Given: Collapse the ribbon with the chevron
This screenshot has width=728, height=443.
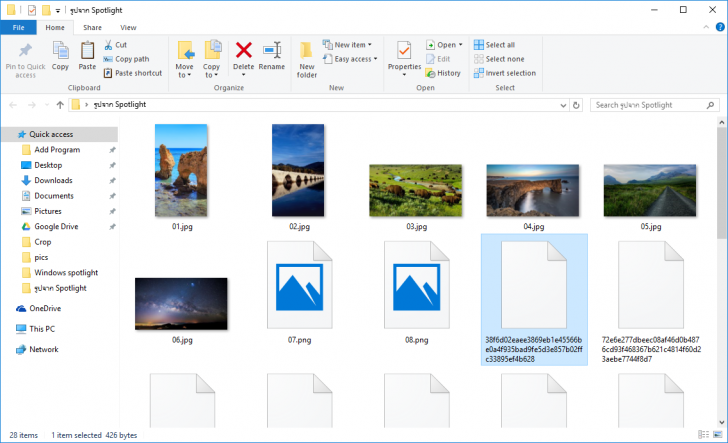Looking at the screenshot, I should click(x=706, y=27).
